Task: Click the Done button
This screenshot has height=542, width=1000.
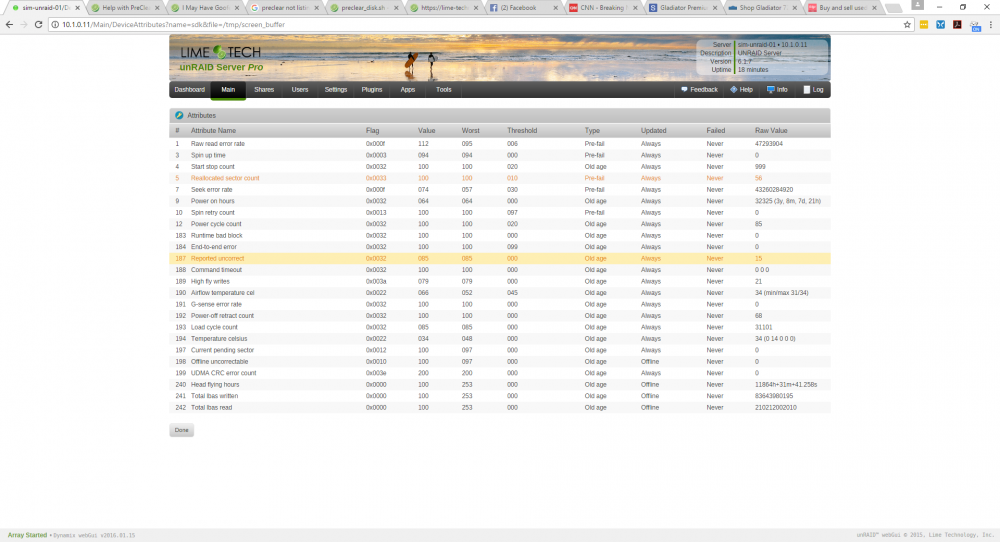Action: pyautogui.click(x=182, y=430)
